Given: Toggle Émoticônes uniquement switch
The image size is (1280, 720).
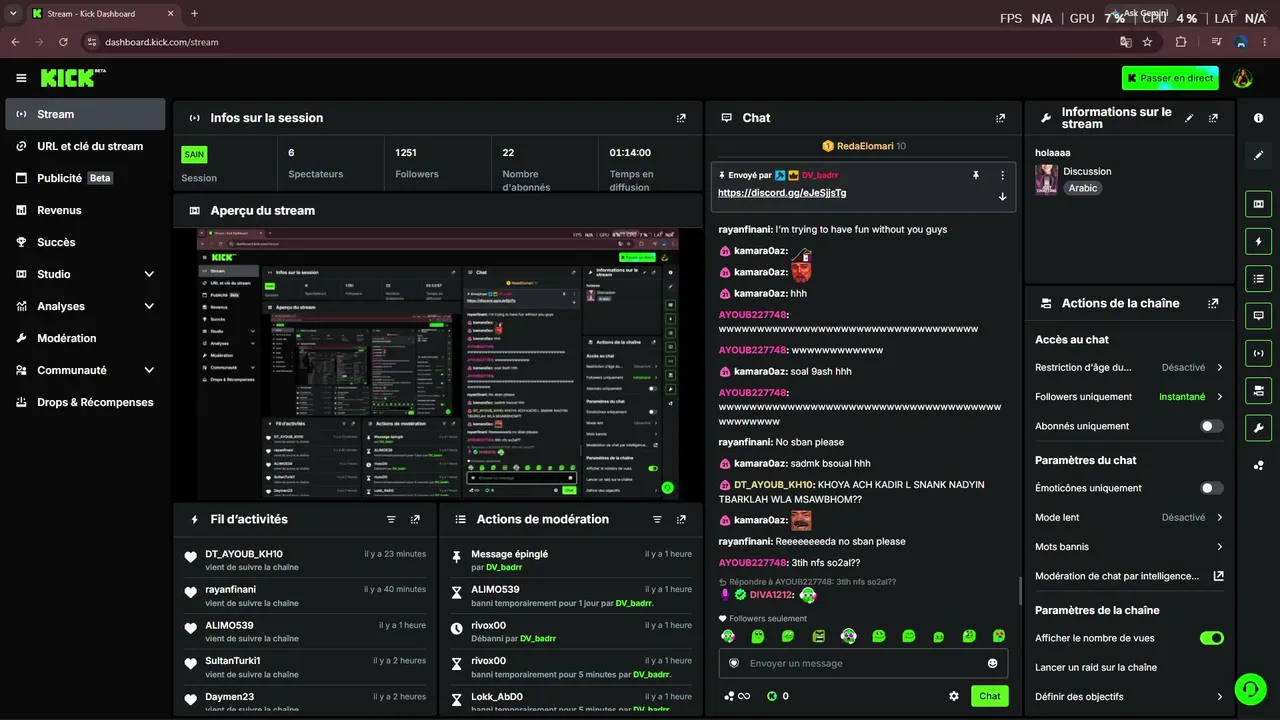Looking at the screenshot, I should 1211,488.
